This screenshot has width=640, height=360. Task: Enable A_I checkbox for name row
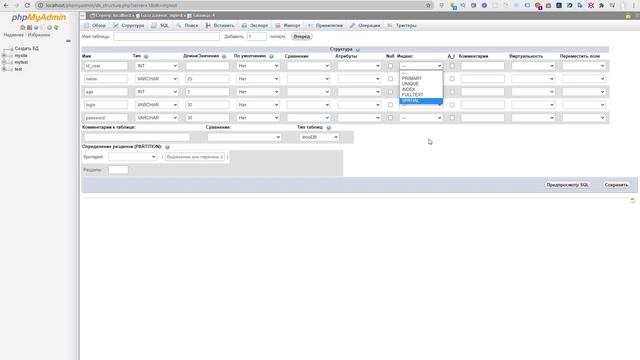pos(452,79)
